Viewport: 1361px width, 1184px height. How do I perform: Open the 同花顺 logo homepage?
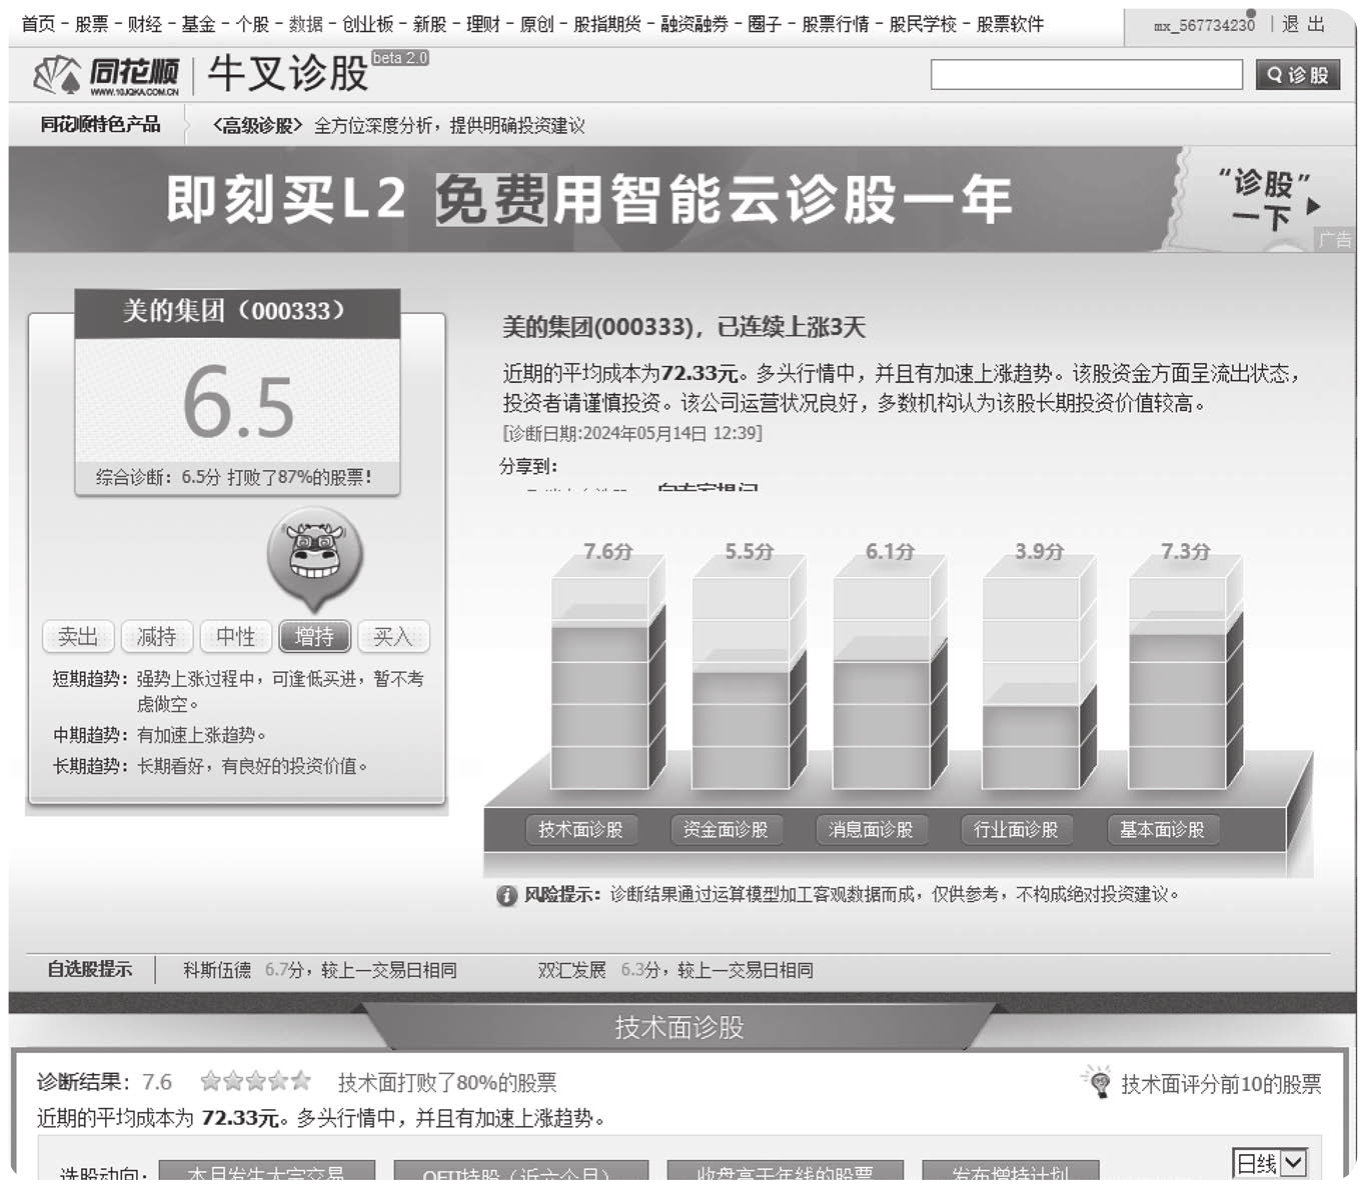click(106, 75)
